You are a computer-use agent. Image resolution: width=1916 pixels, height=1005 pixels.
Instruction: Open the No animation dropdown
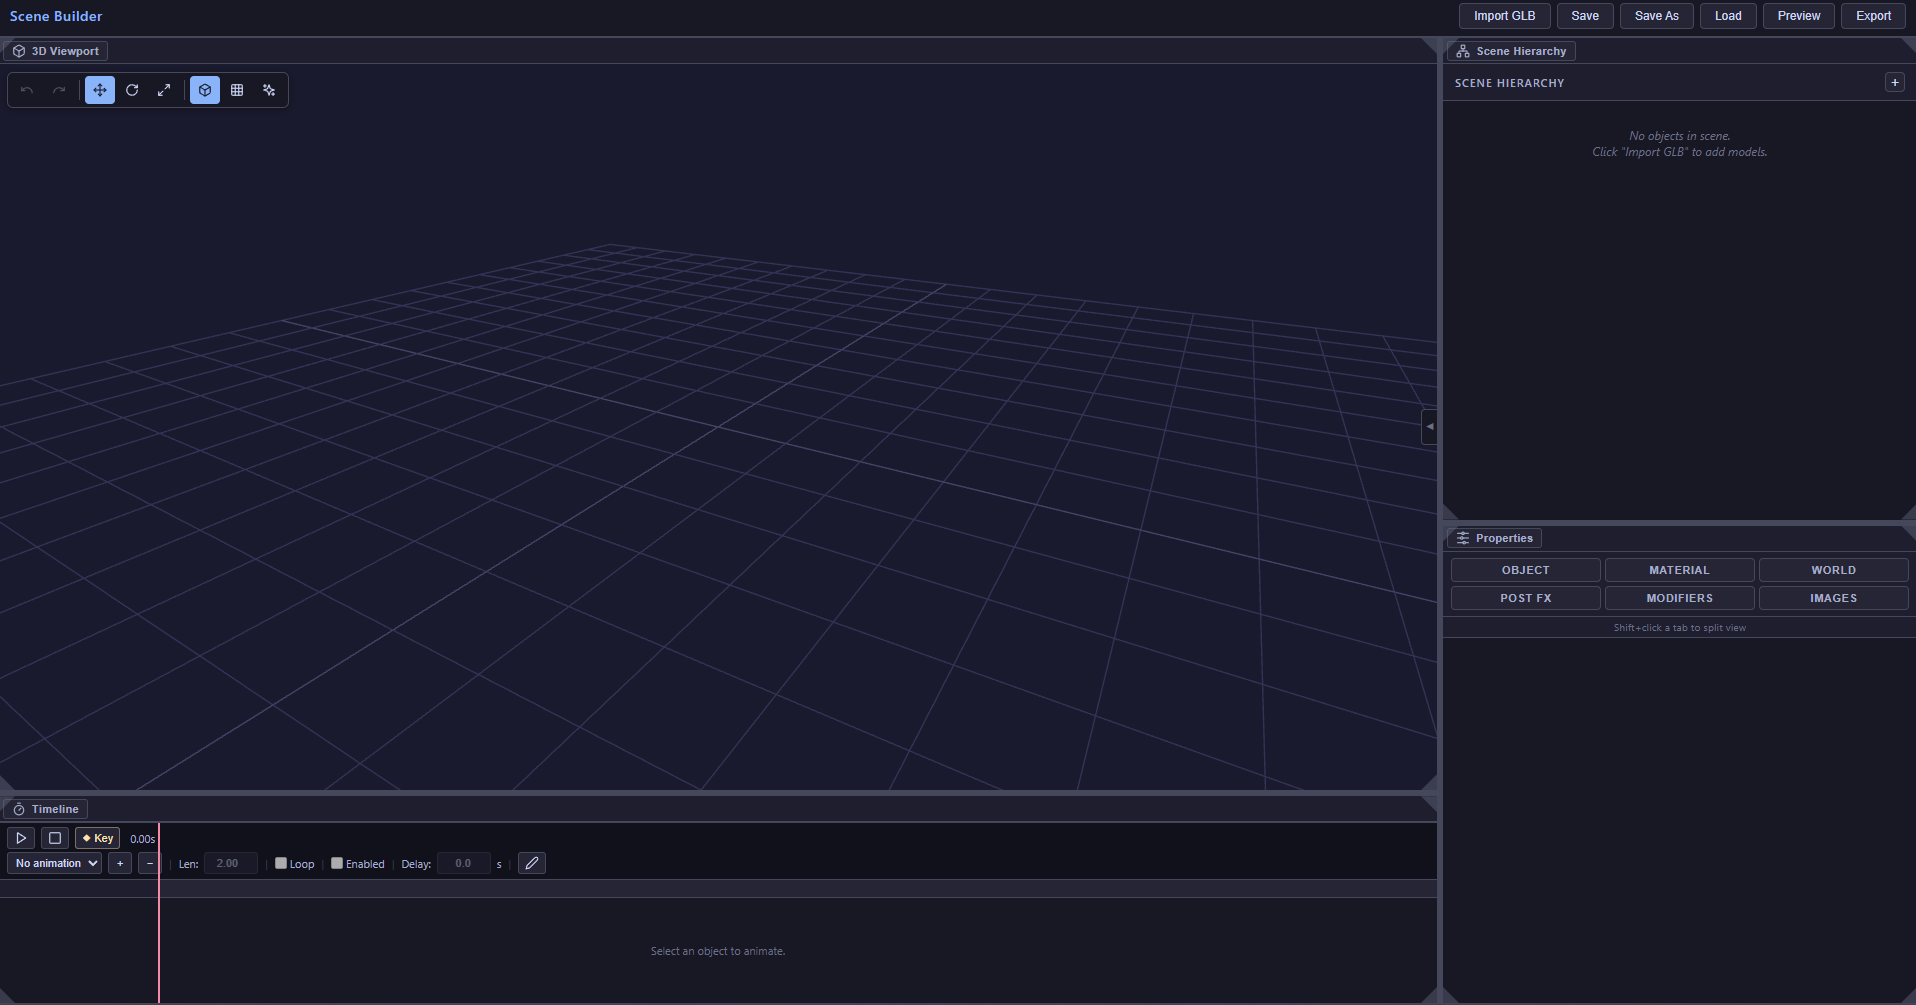[x=55, y=863]
